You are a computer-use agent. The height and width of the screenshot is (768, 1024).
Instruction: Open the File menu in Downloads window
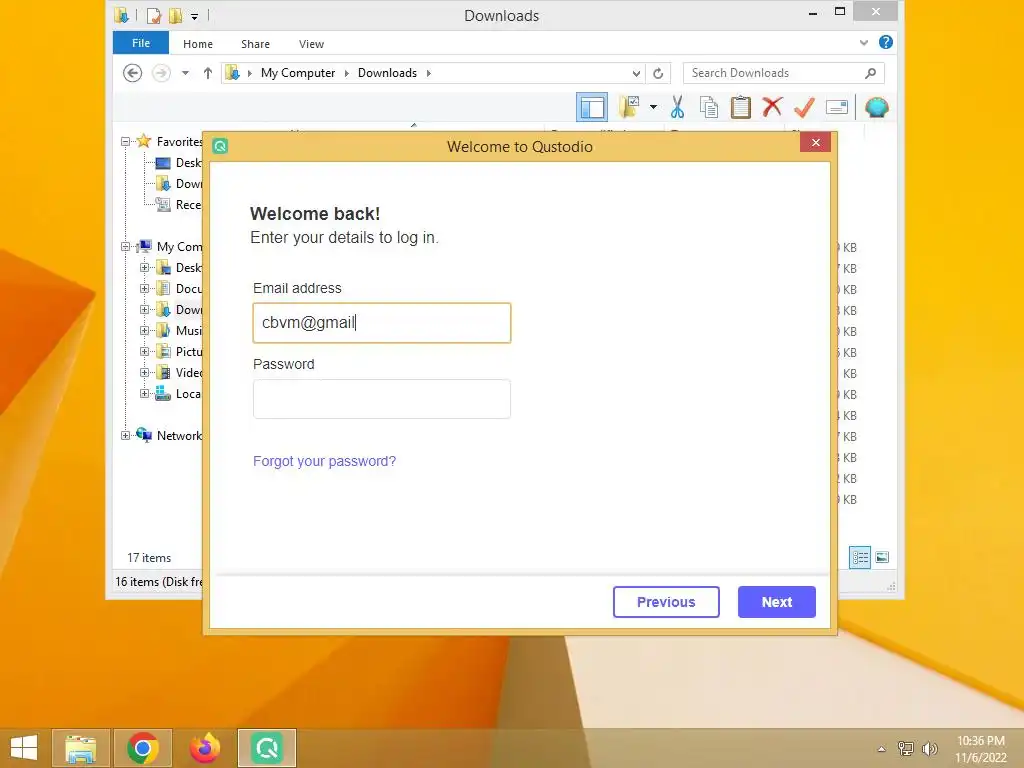click(141, 43)
